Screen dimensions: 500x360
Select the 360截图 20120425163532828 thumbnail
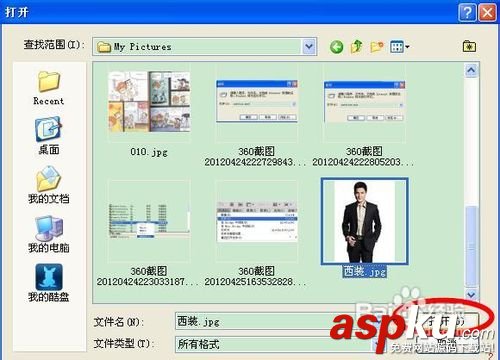tap(256, 221)
